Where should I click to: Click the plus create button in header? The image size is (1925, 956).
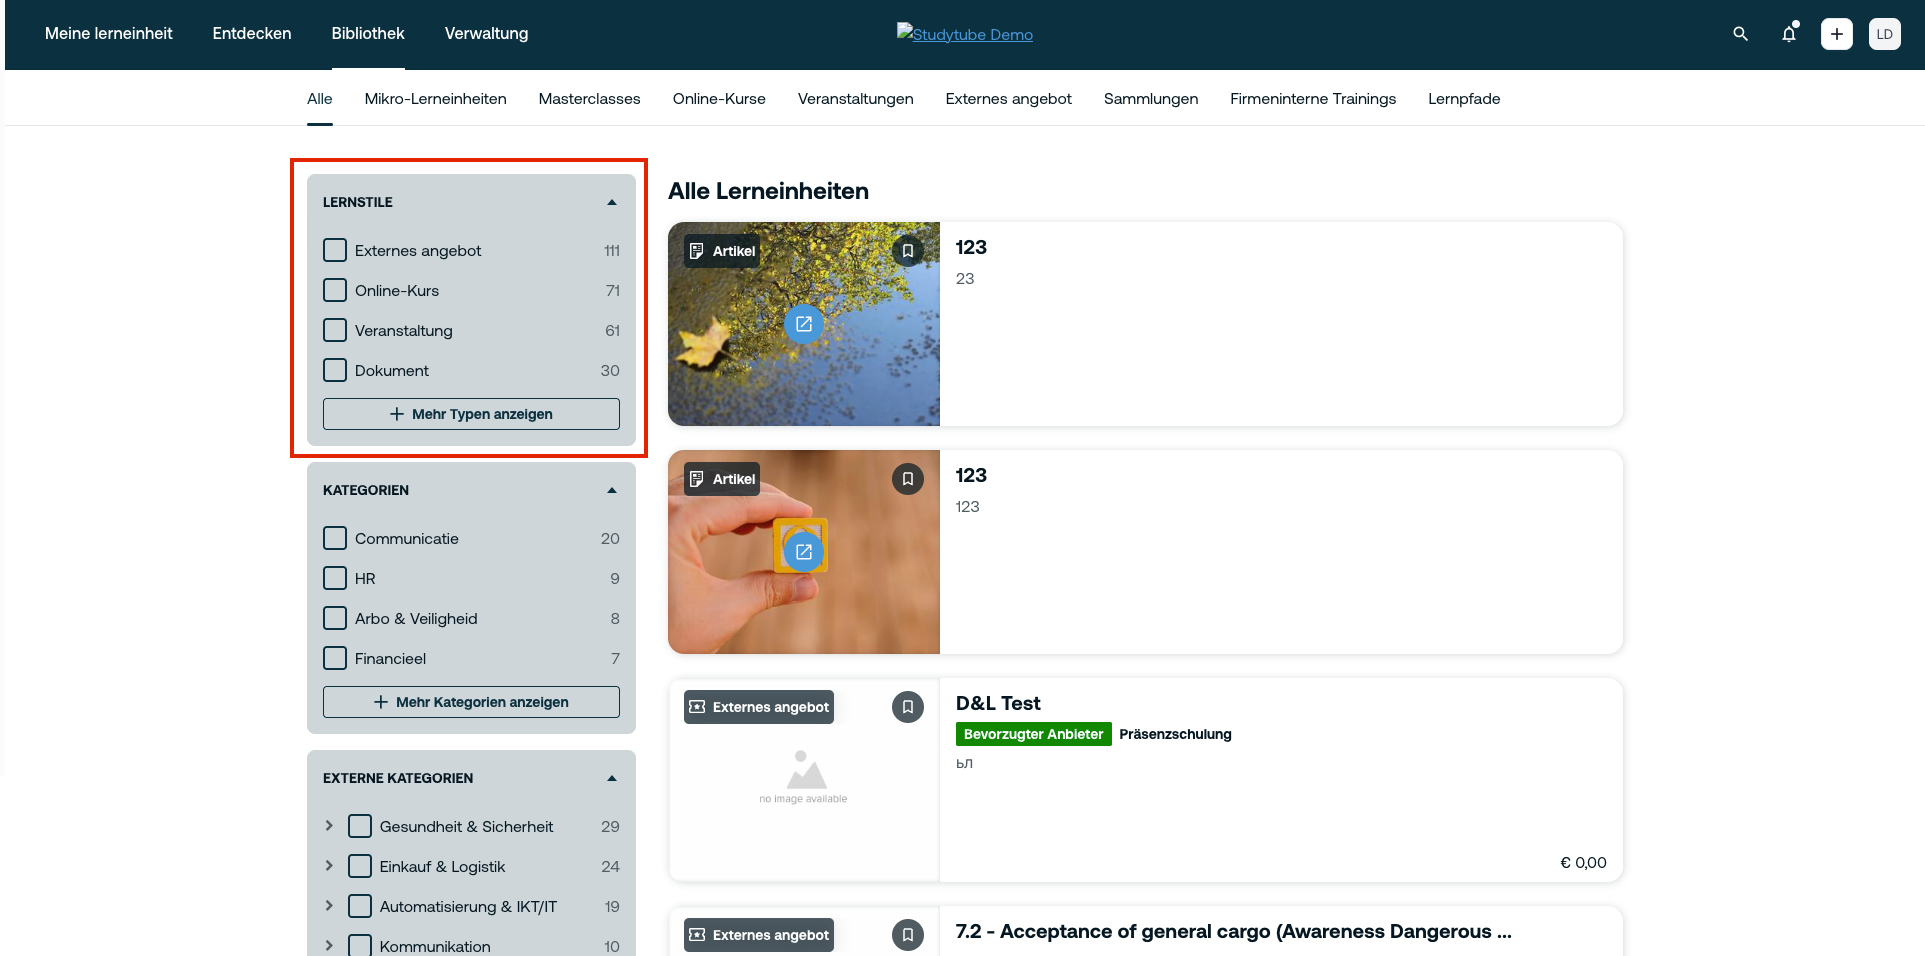[1836, 34]
